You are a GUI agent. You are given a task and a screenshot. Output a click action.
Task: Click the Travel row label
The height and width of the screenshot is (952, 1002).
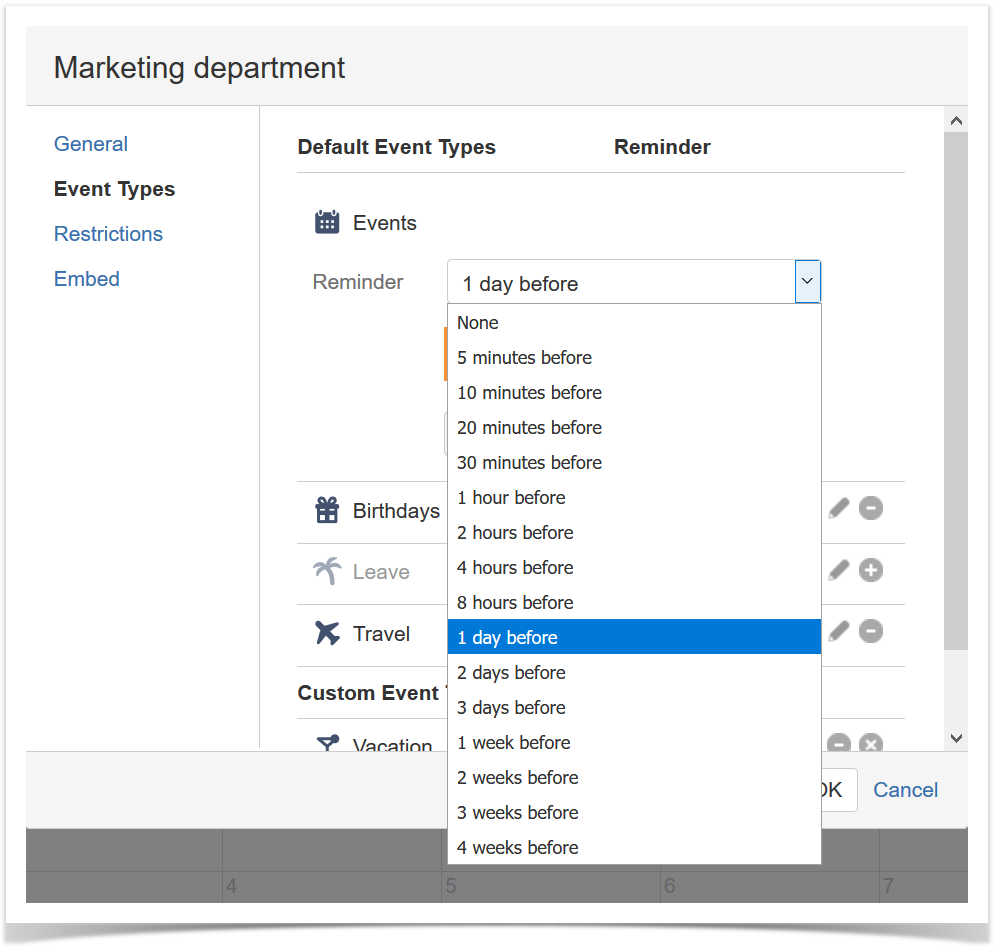pos(382,634)
